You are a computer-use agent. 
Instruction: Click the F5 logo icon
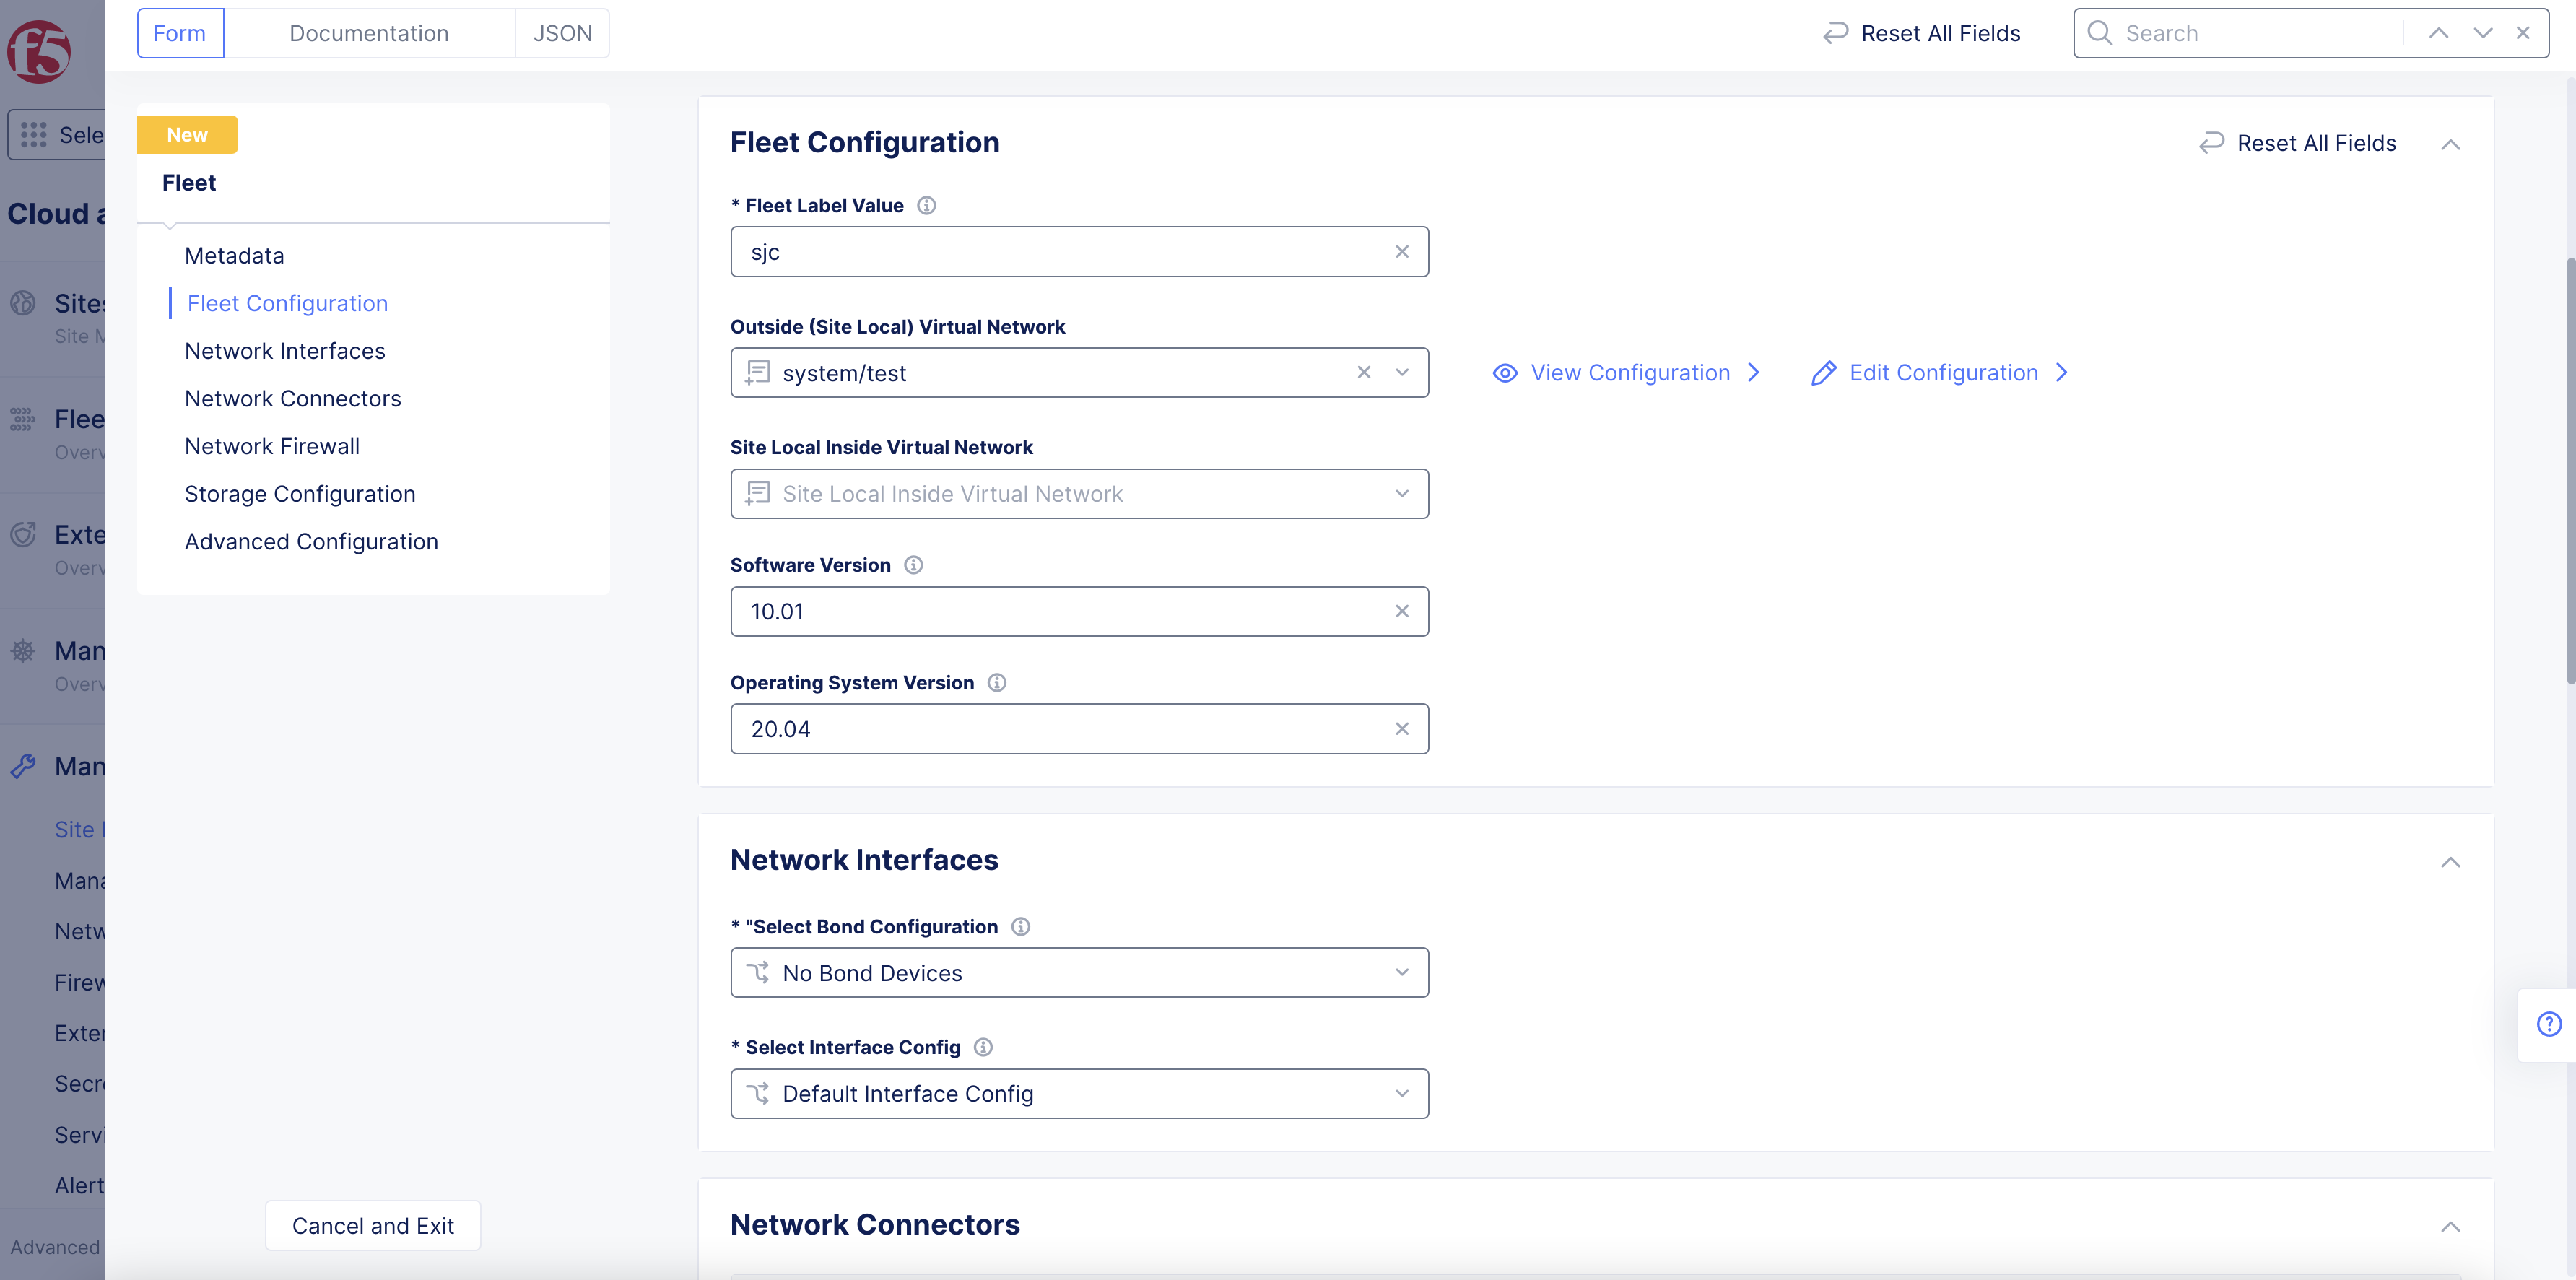click(38, 51)
